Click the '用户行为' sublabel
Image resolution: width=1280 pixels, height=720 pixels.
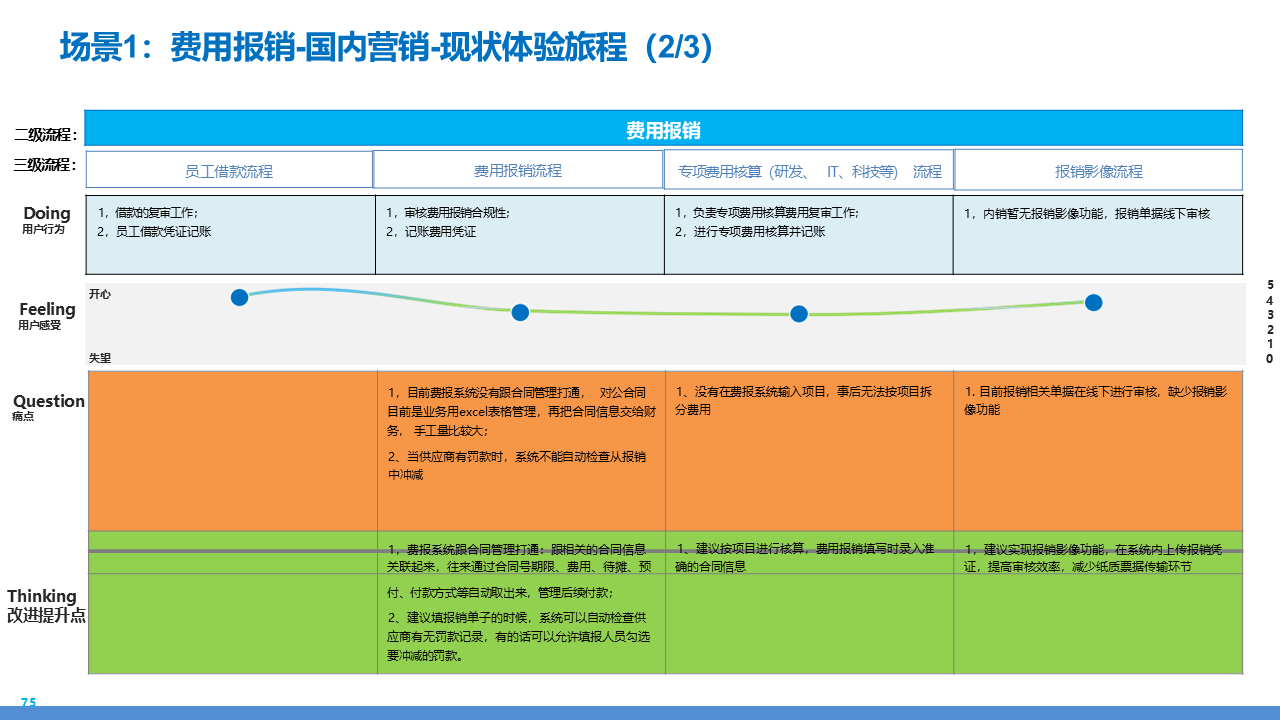pos(43,229)
